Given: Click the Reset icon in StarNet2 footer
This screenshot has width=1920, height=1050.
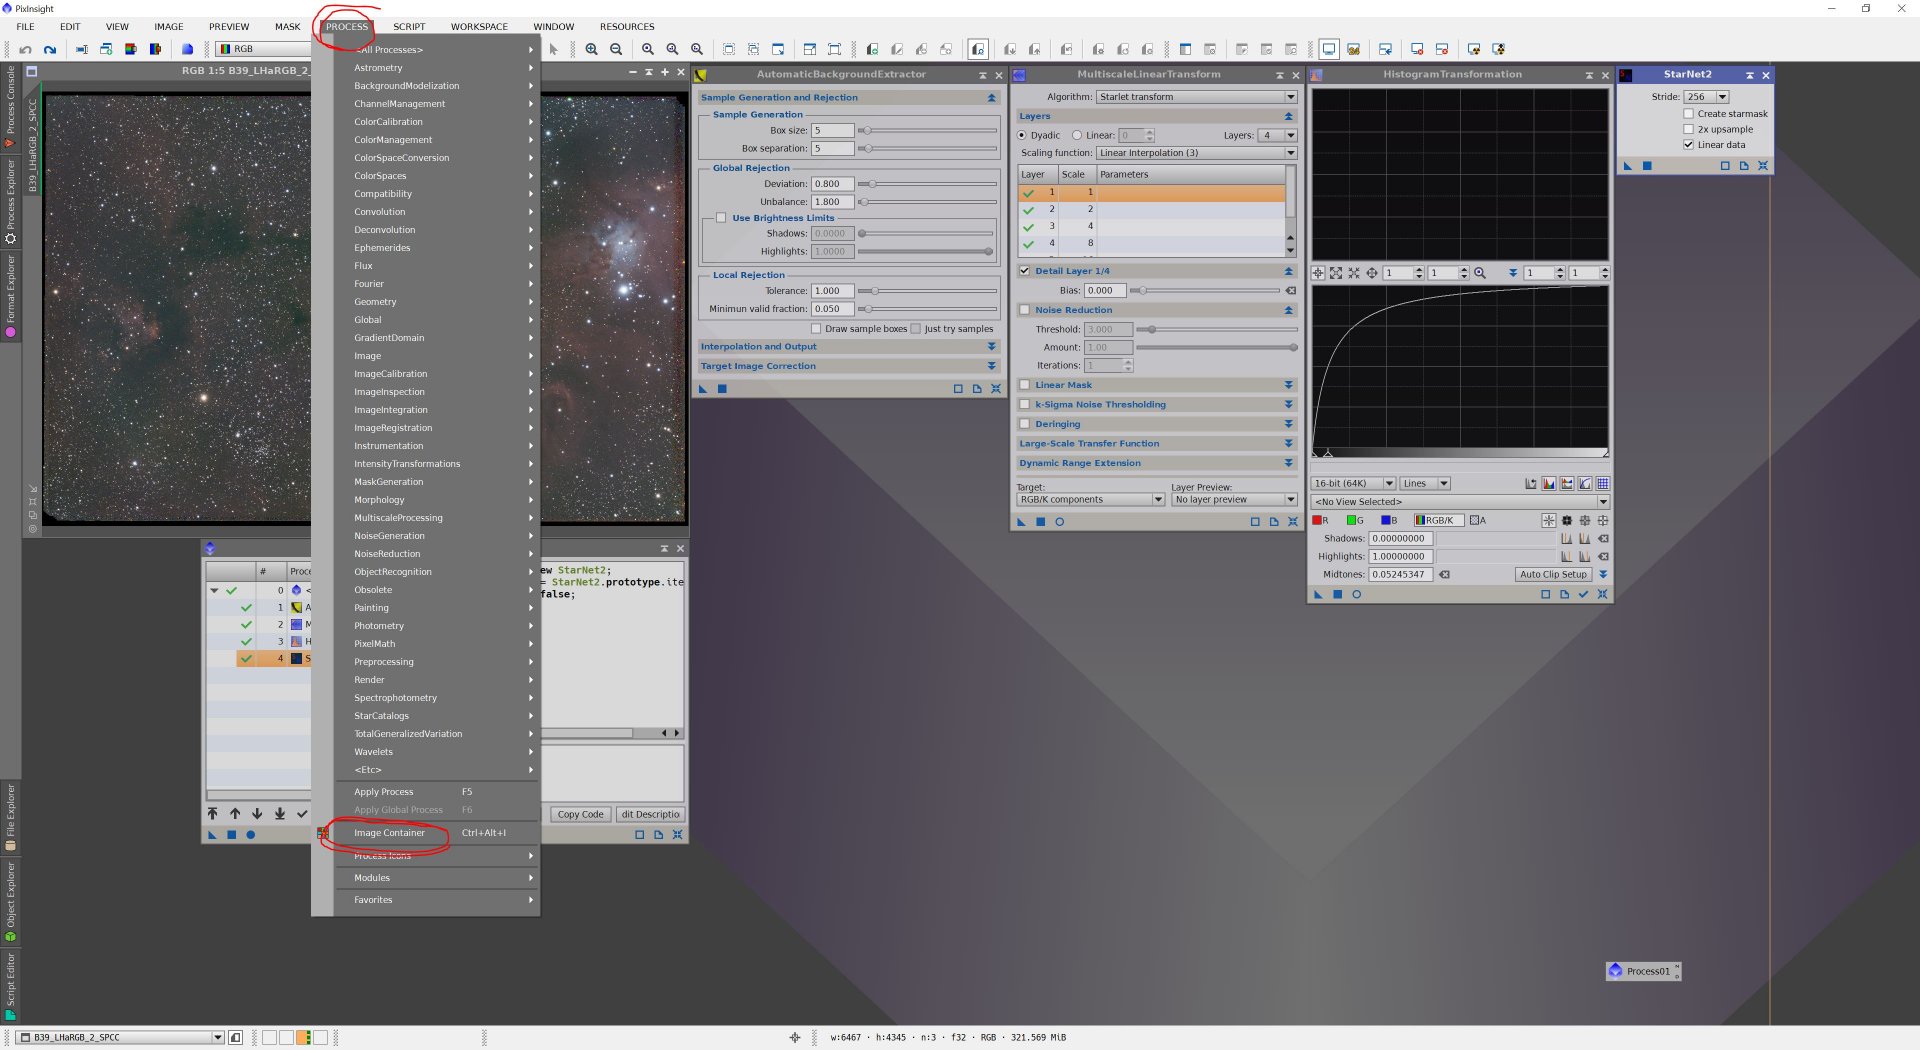Looking at the screenshot, I should click(1763, 166).
